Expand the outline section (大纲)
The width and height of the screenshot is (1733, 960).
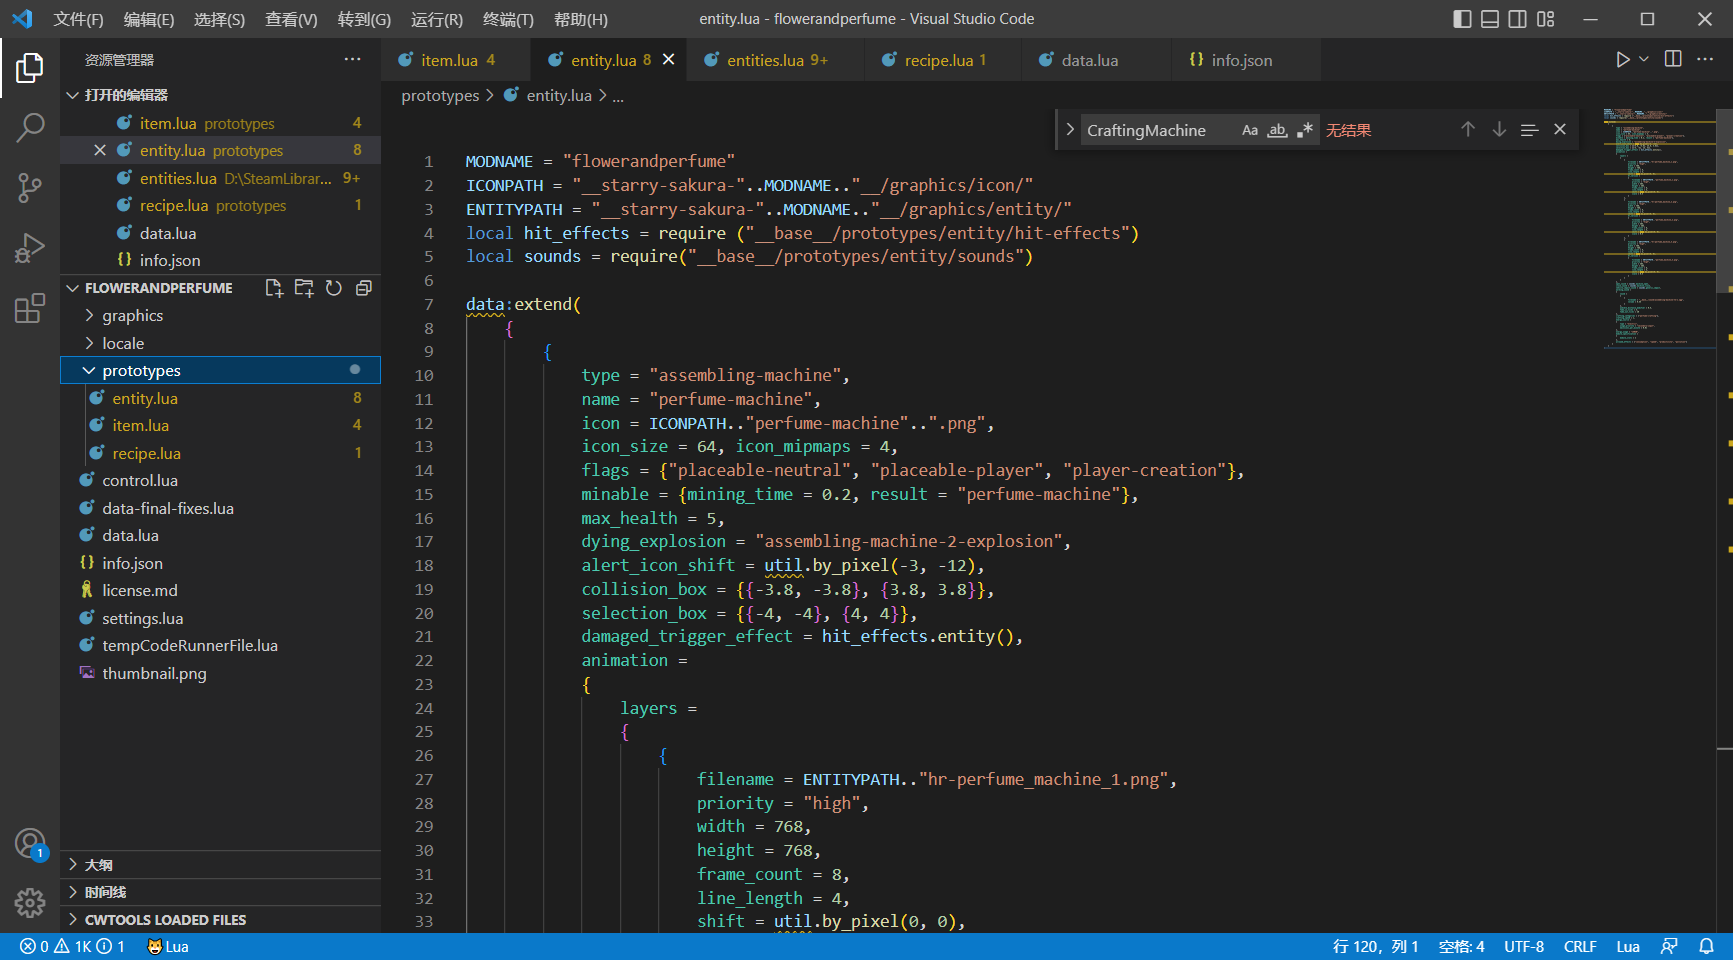[221, 865]
